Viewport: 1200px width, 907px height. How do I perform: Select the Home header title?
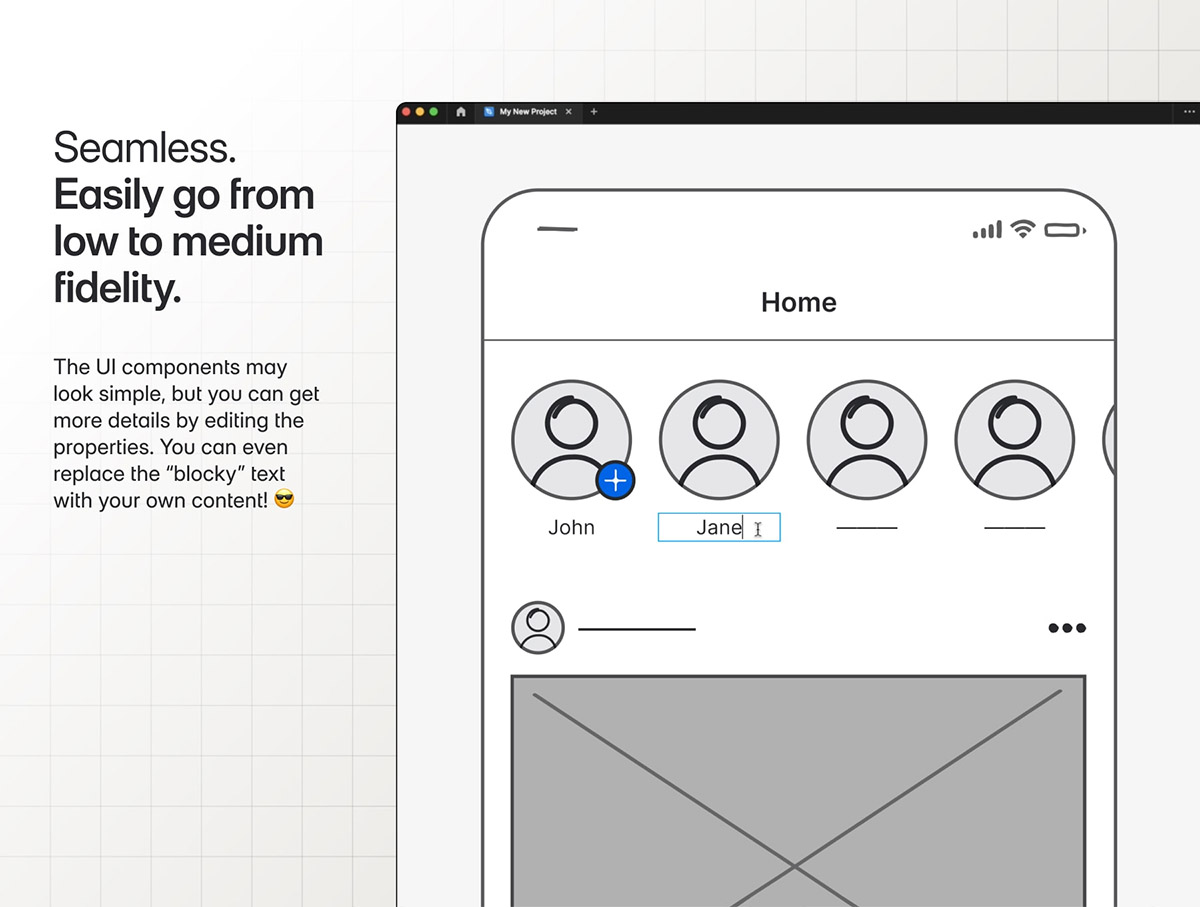[798, 302]
